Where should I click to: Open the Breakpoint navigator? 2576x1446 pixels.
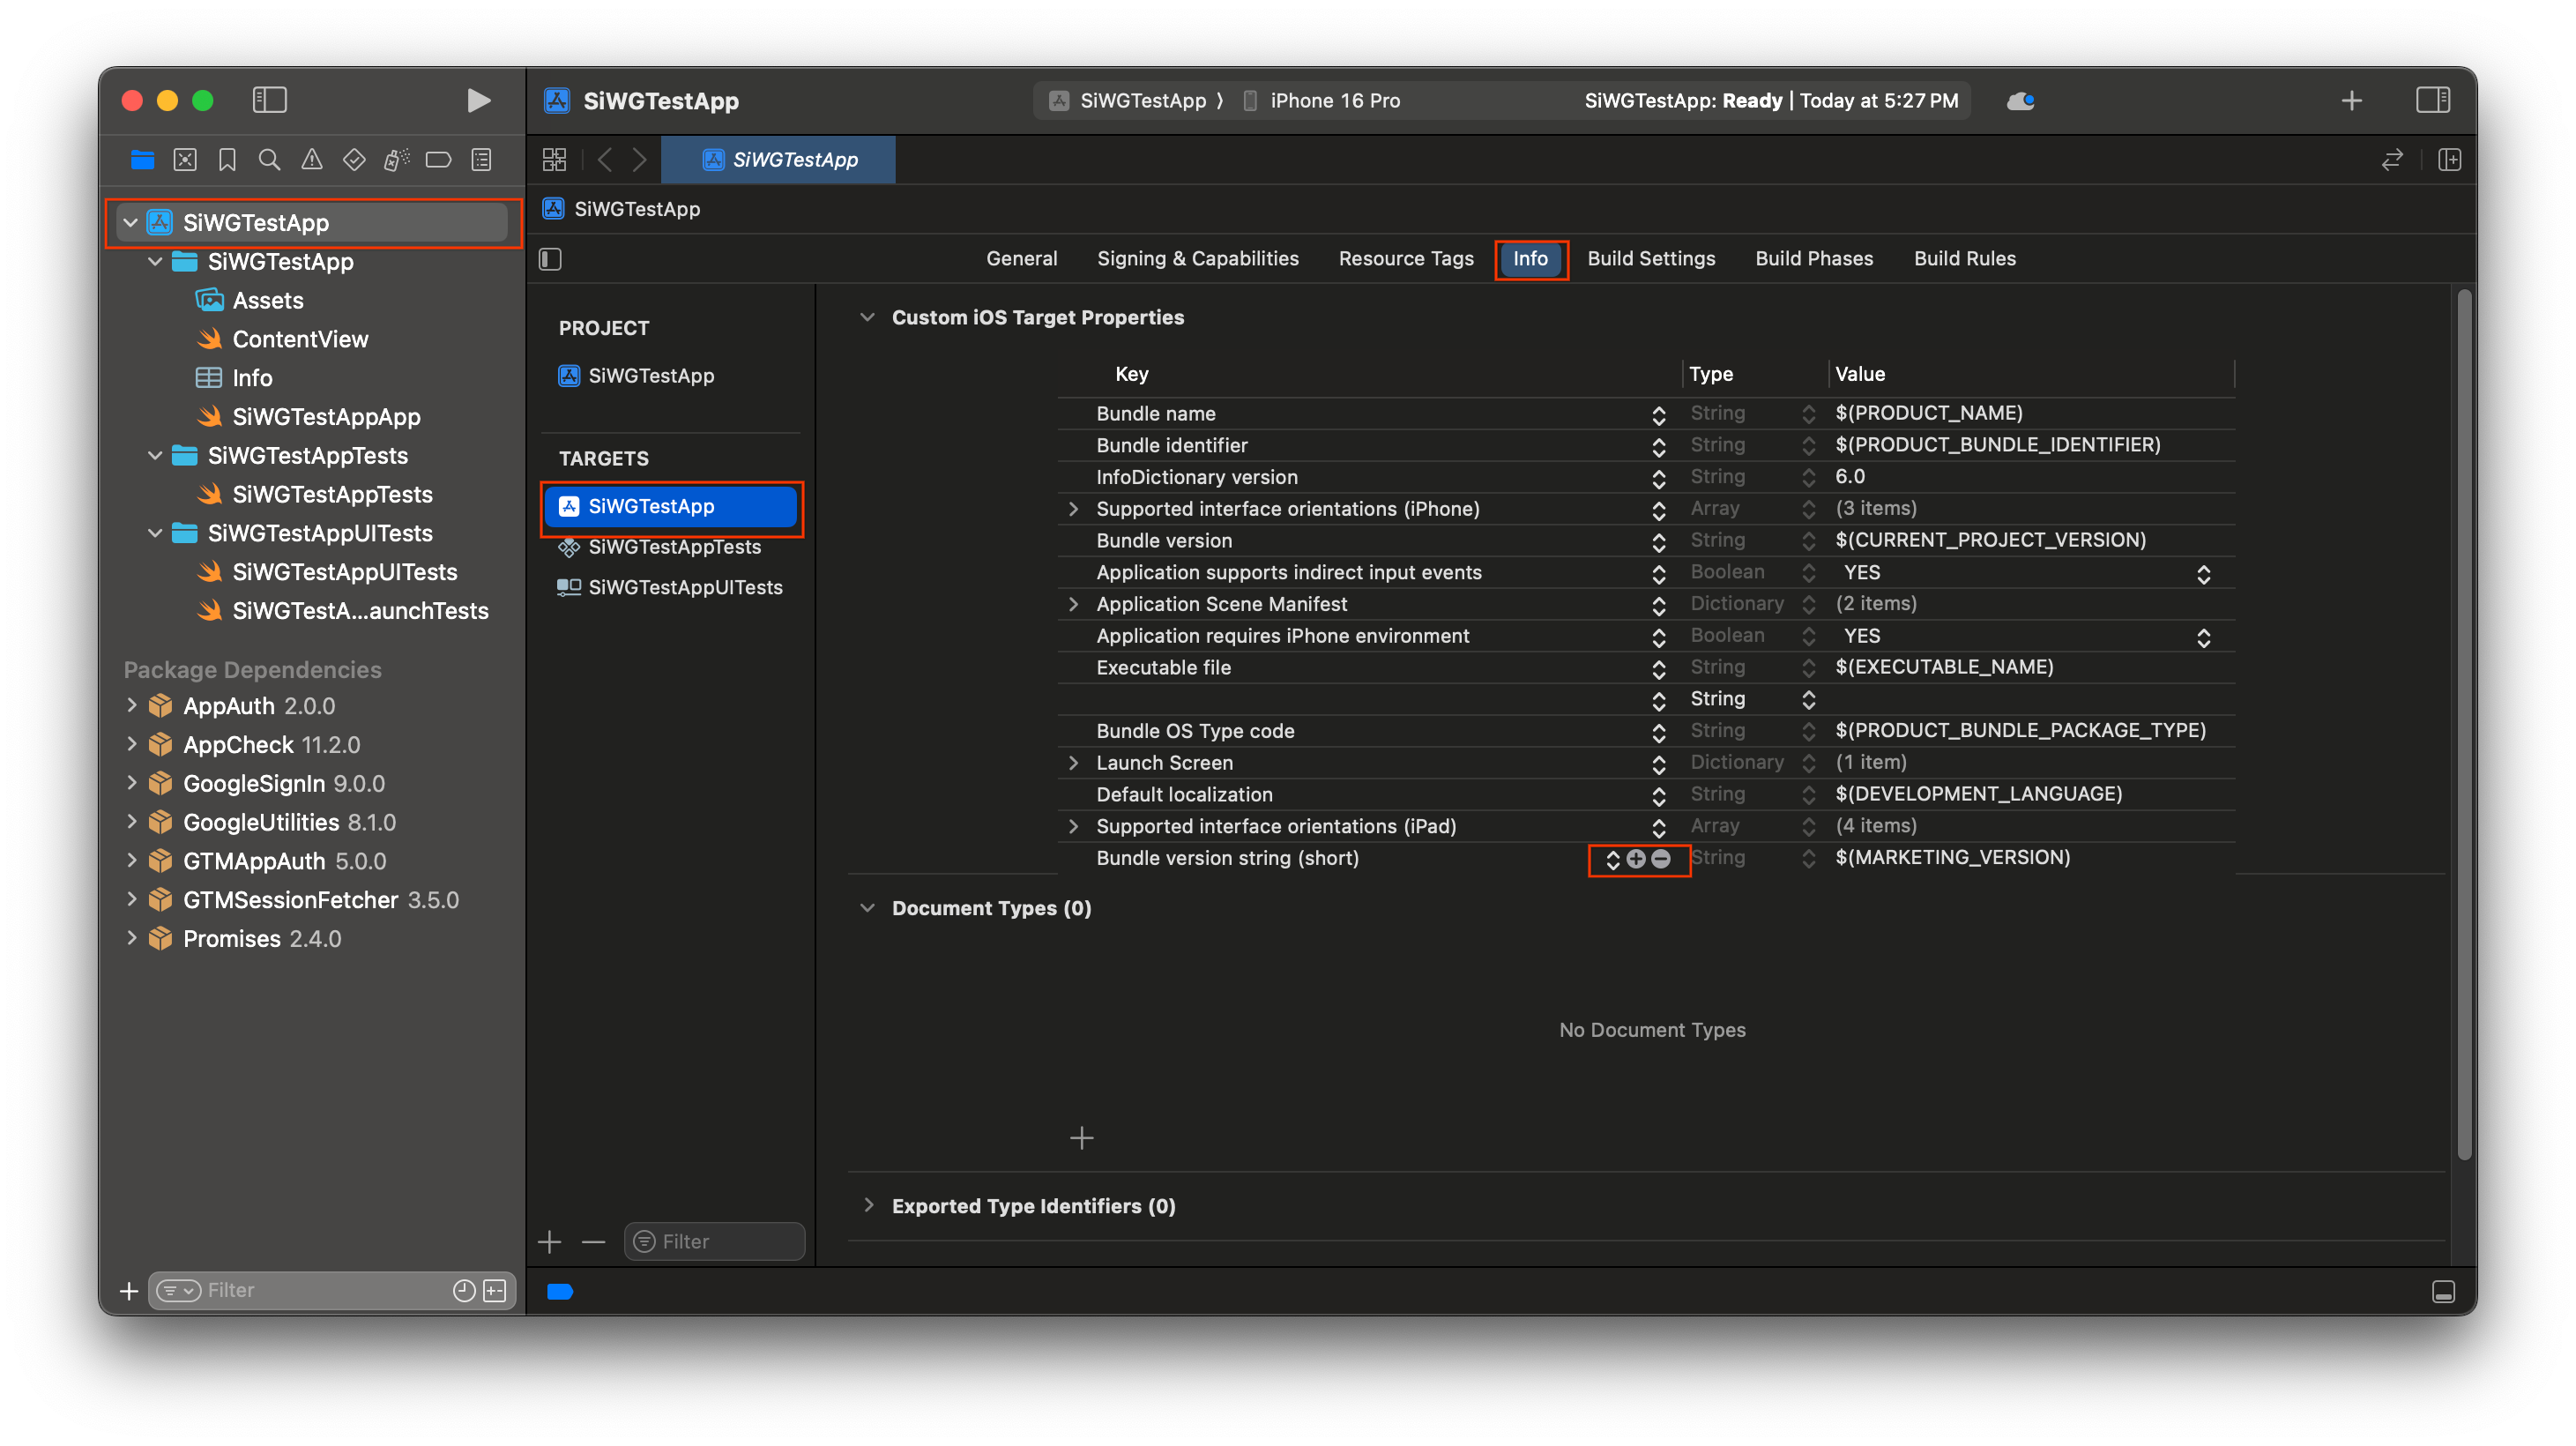(438, 159)
